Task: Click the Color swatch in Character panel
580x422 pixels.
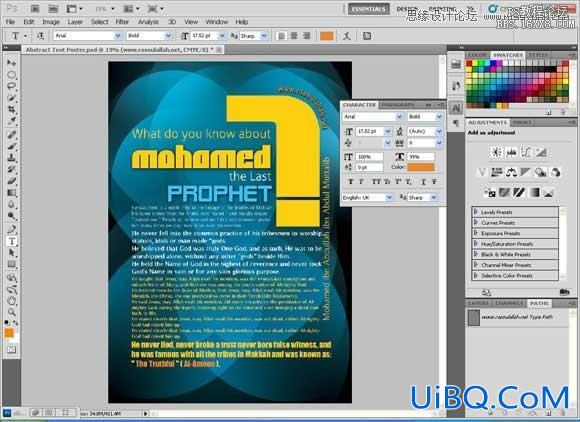Action: point(421,167)
